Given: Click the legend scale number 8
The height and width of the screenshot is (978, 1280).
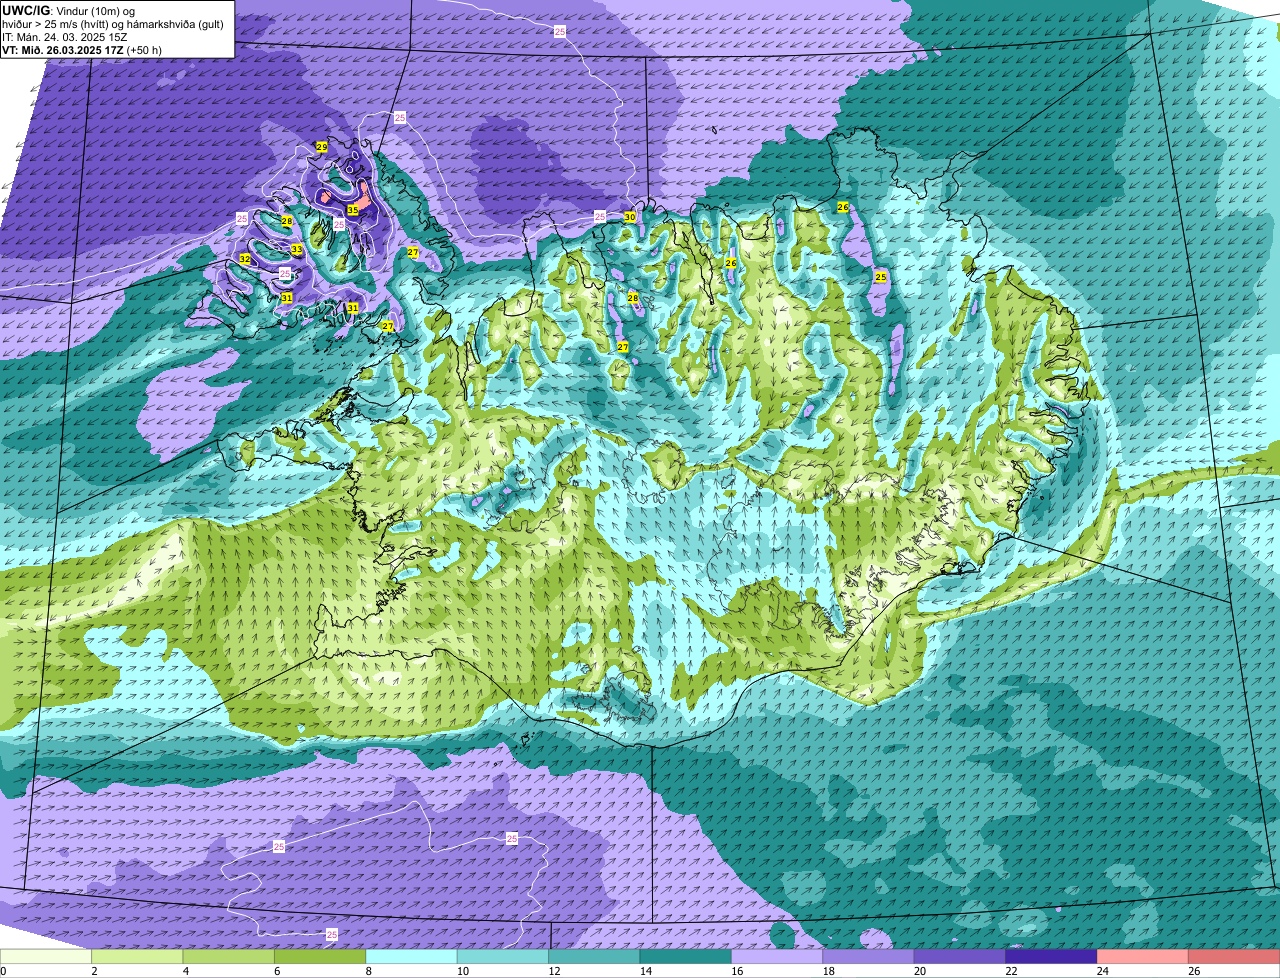Looking at the screenshot, I should click(x=368, y=971).
